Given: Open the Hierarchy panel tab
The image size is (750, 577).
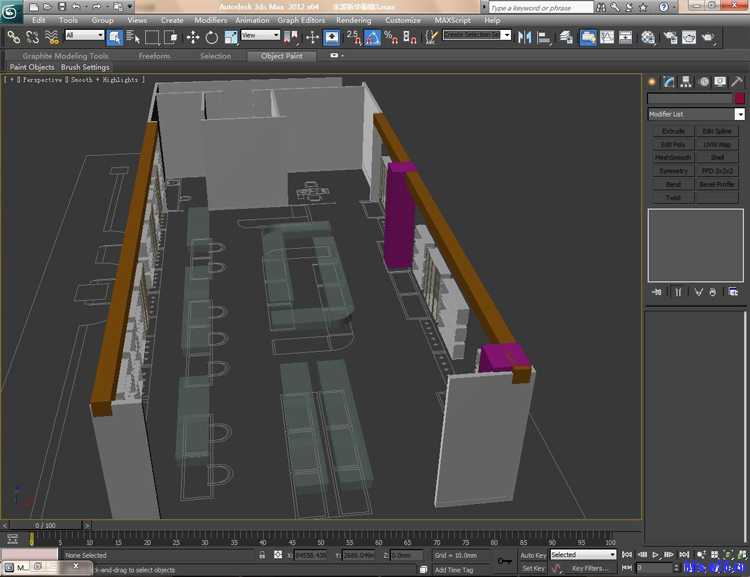Looking at the screenshot, I should 686,82.
